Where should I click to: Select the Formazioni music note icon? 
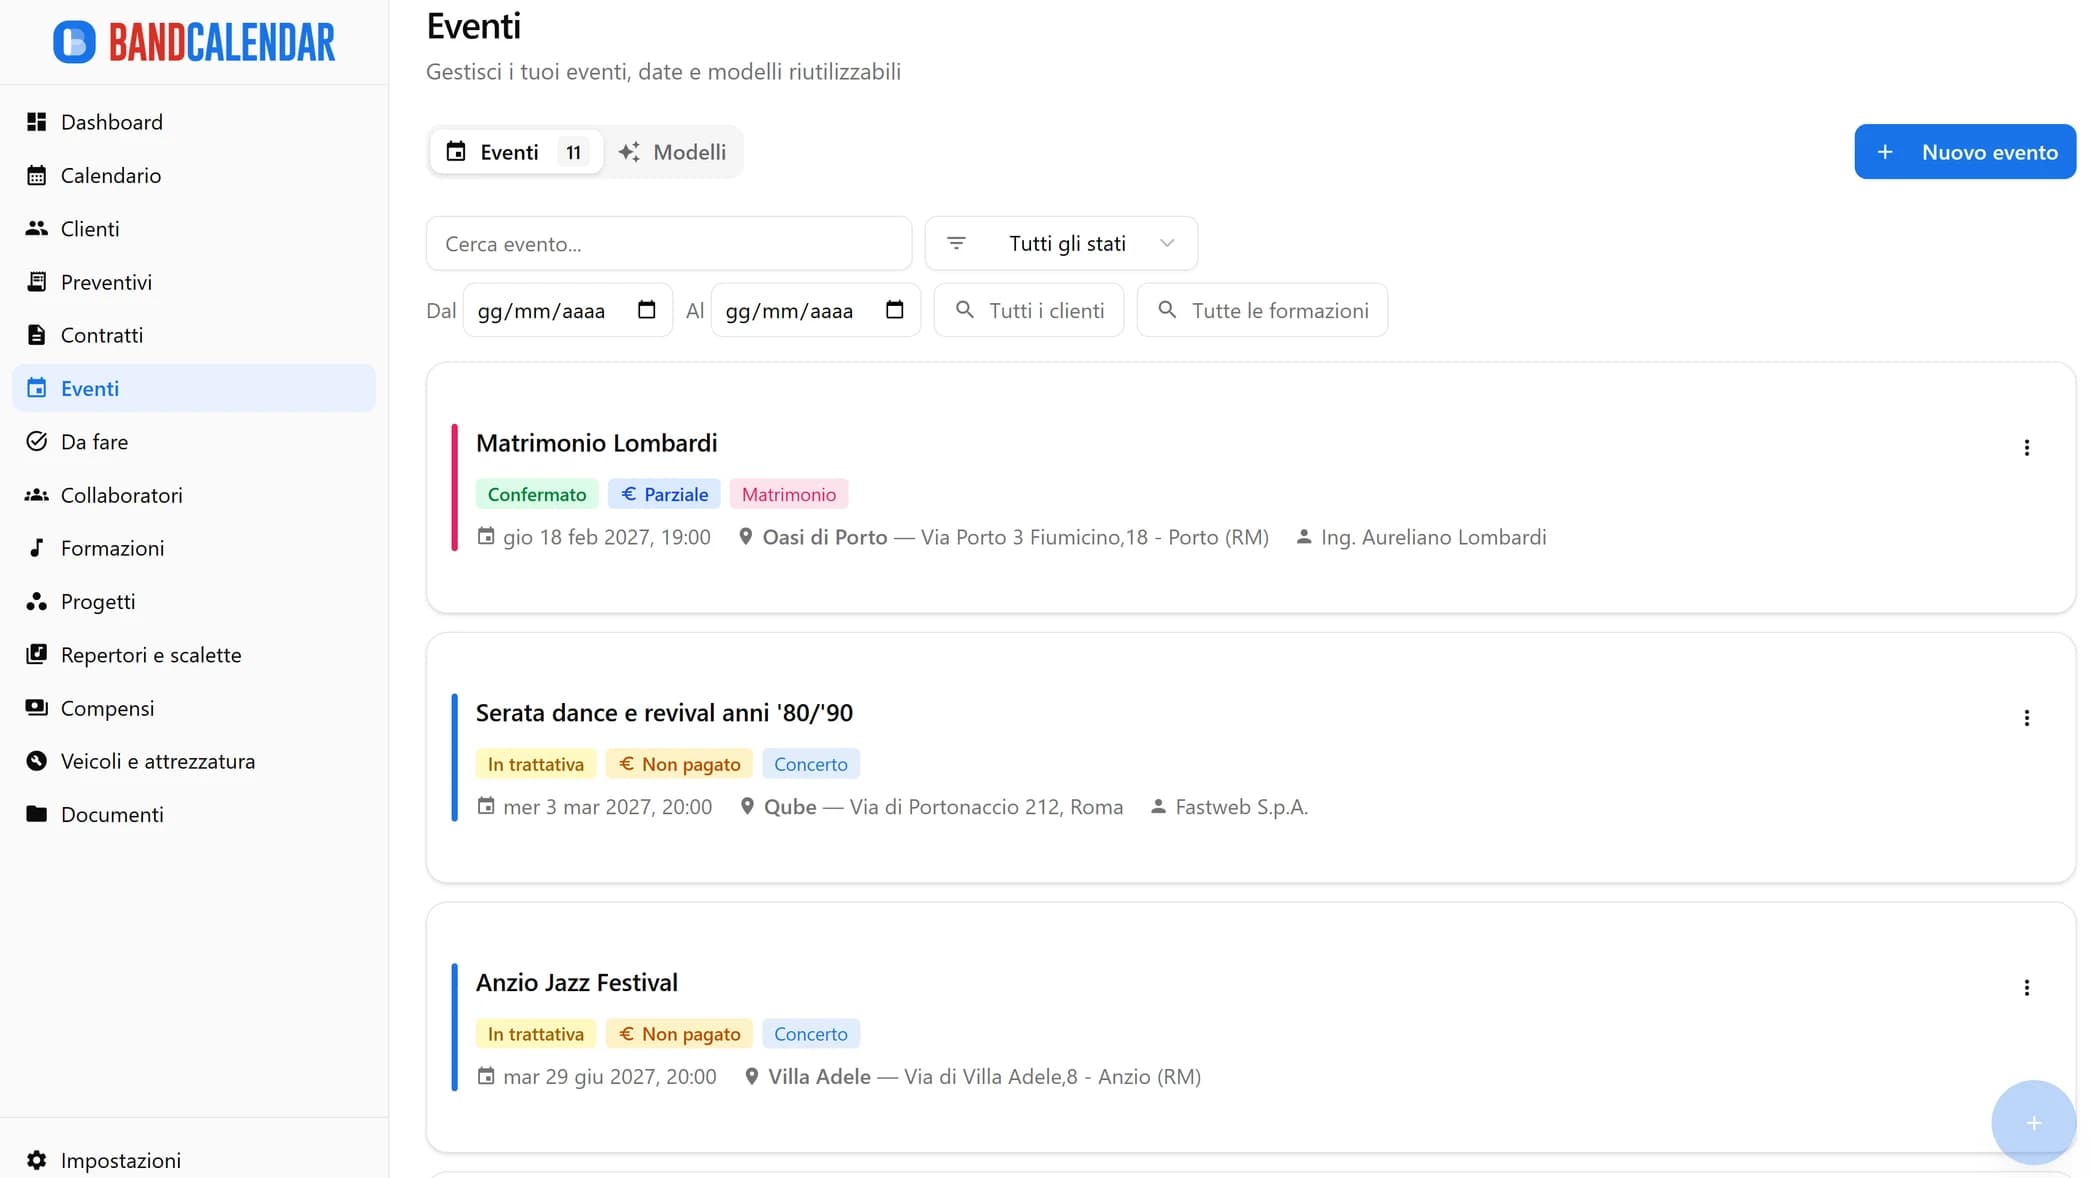click(37, 548)
